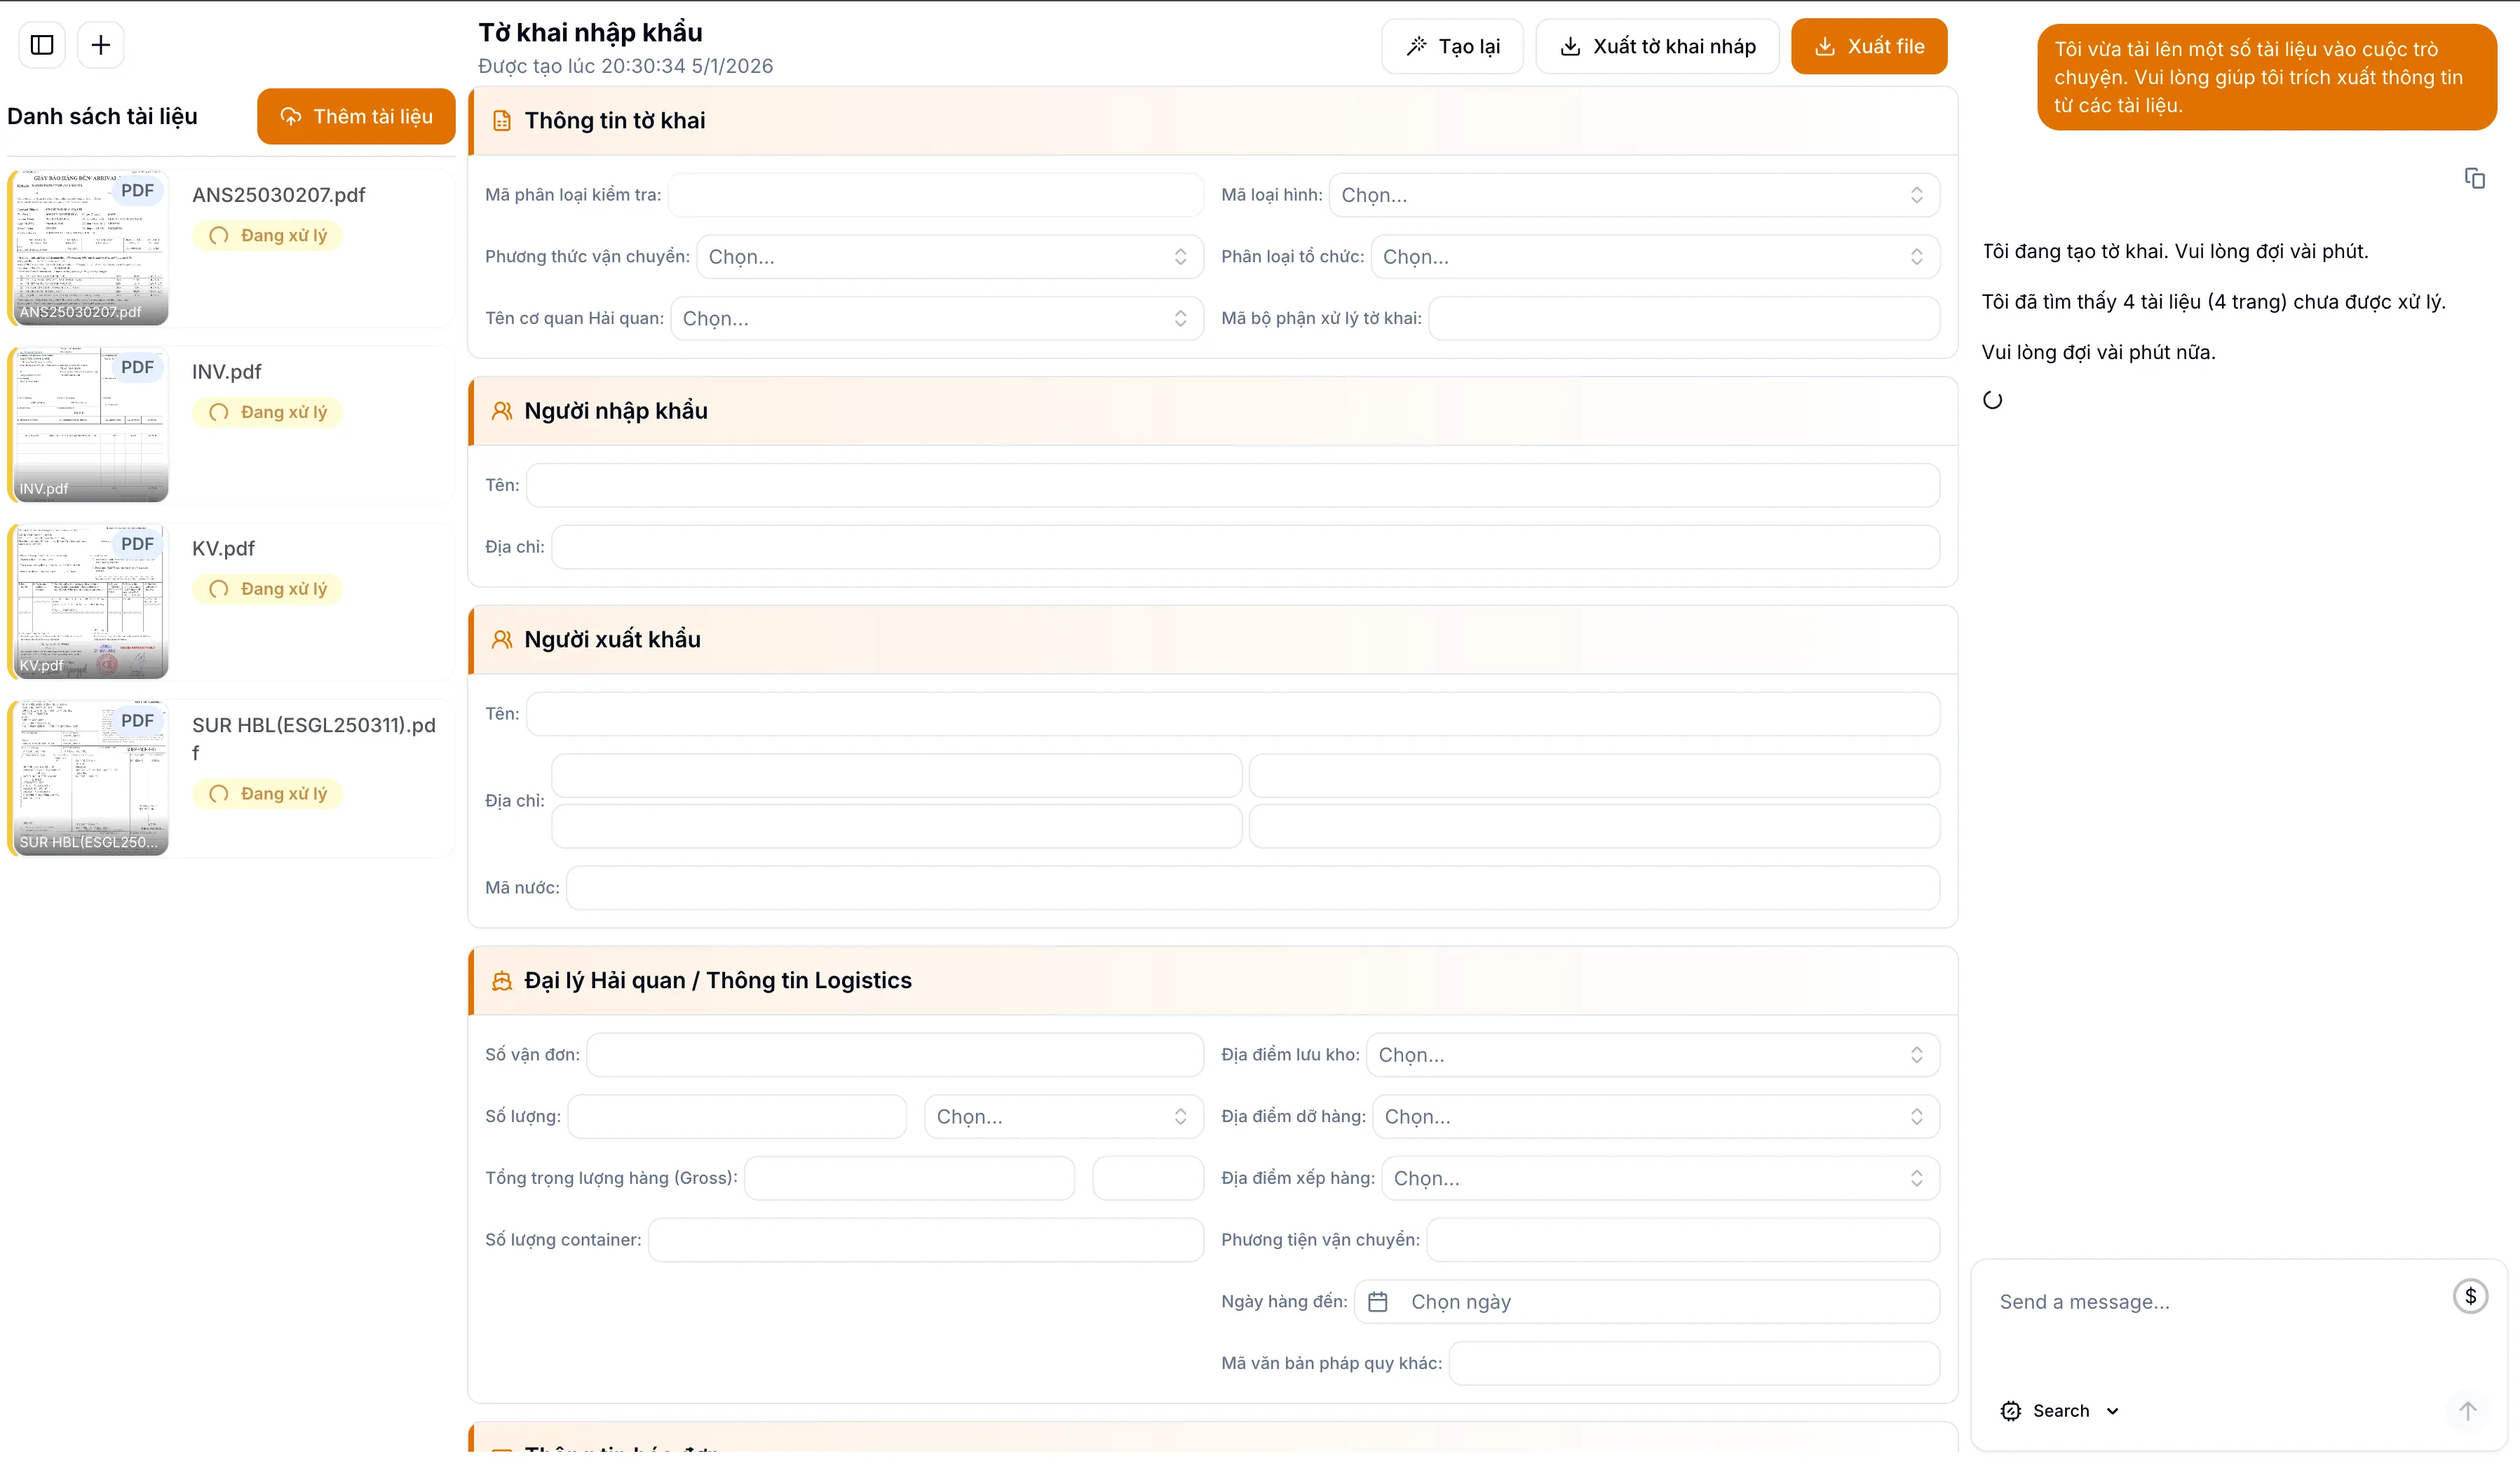Select the KV.pdf document thumbnail

(x=92, y=601)
